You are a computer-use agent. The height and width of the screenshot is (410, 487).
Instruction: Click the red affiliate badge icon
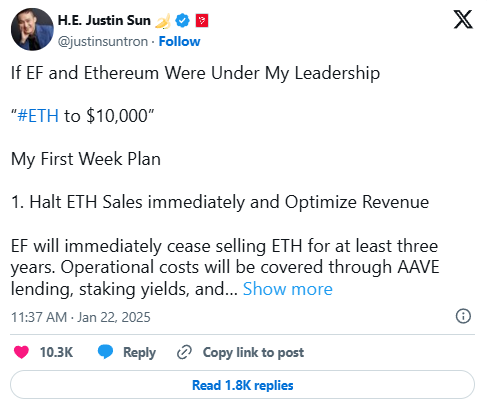[x=202, y=21]
